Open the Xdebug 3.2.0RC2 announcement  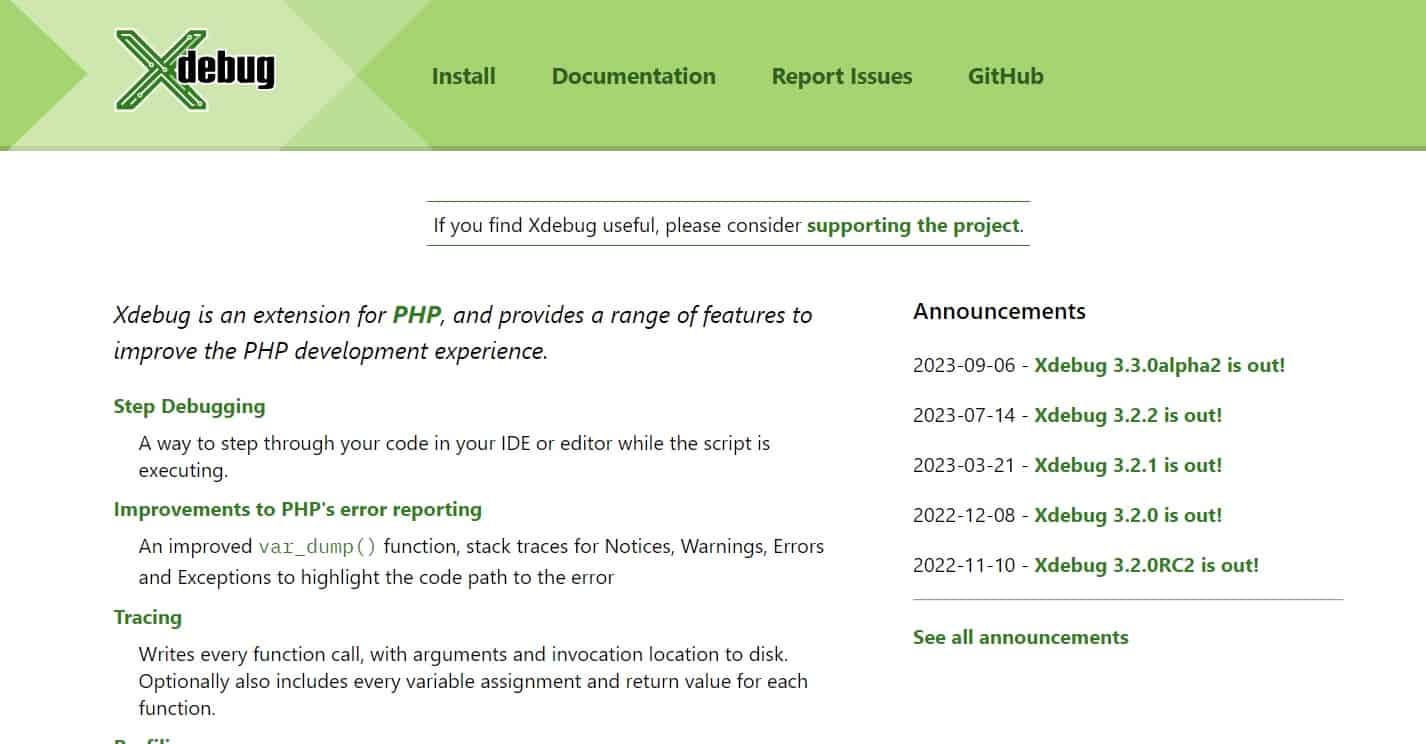click(x=1146, y=566)
